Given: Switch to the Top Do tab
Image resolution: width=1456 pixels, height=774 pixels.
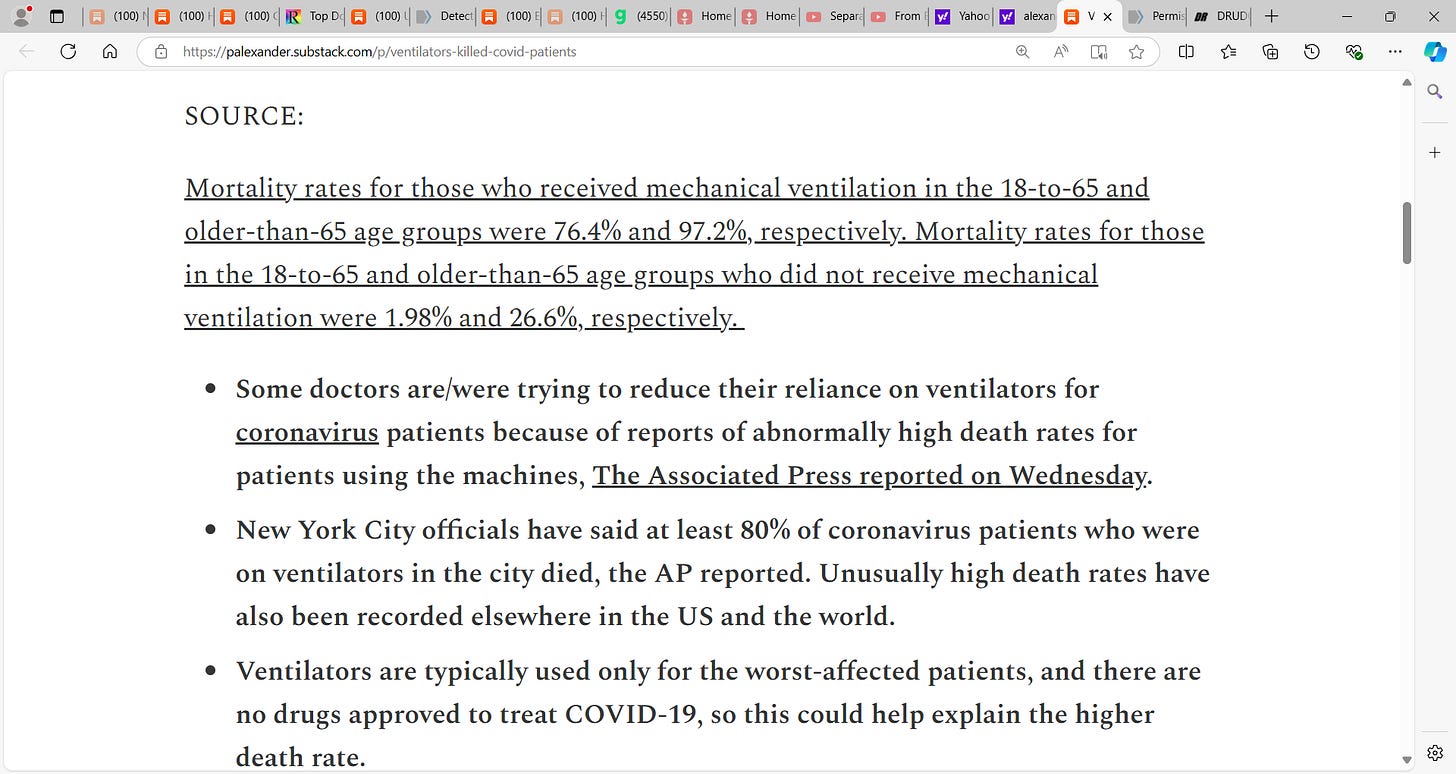Looking at the screenshot, I should 312,16.
